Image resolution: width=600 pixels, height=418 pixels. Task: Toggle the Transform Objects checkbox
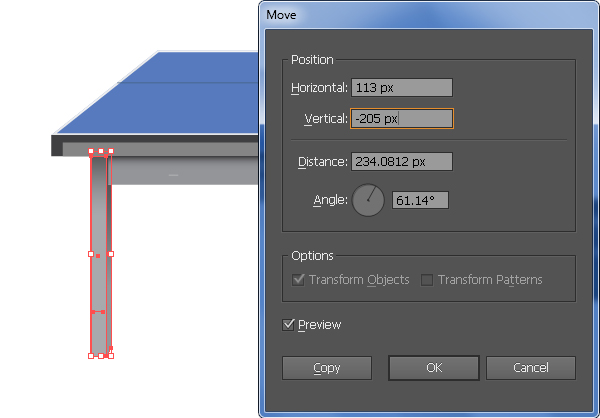298,280
